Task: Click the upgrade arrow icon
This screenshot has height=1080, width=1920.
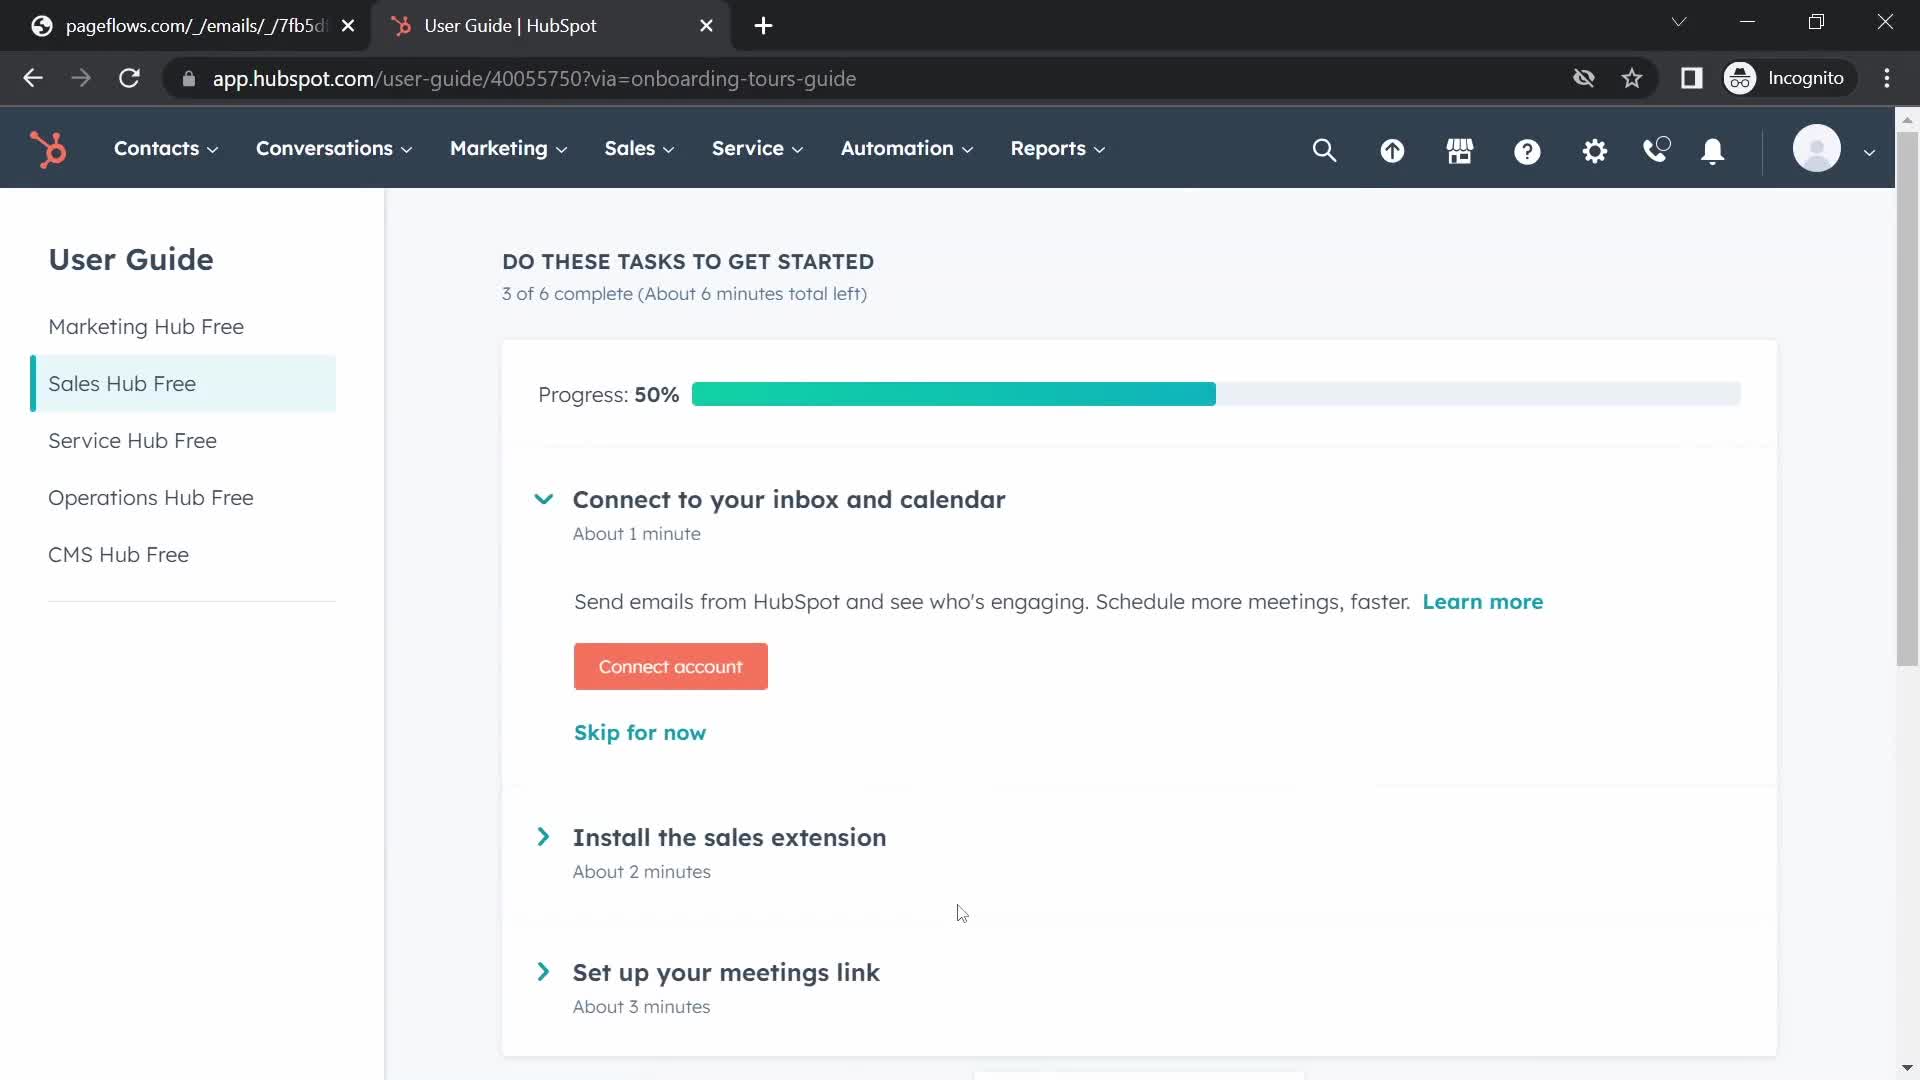Action: click(x=1392, y=150)
